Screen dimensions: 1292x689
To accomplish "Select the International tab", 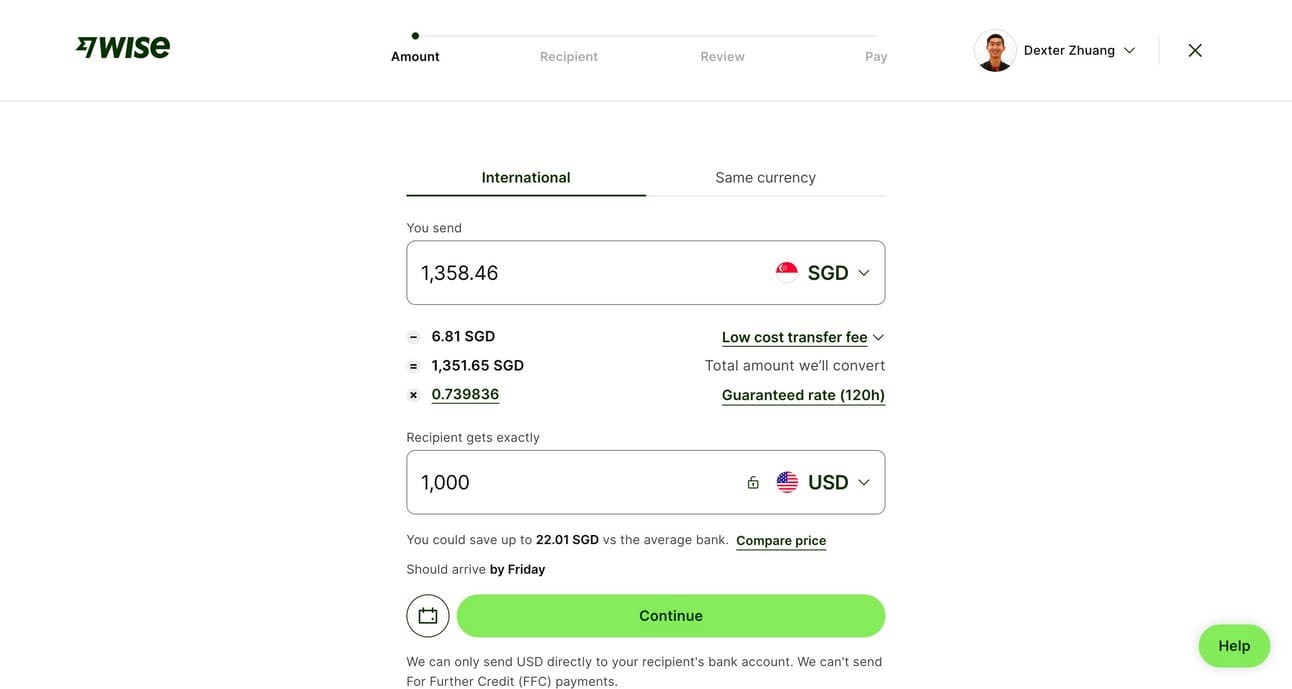I will click(x=526, y=178).
